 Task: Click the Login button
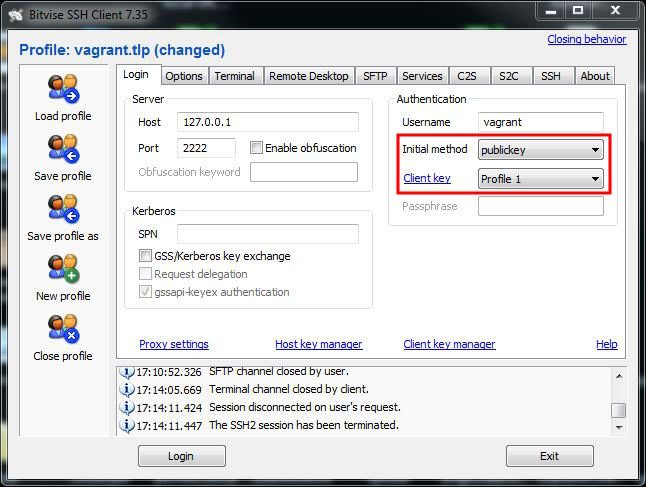[x=182, y=456]
